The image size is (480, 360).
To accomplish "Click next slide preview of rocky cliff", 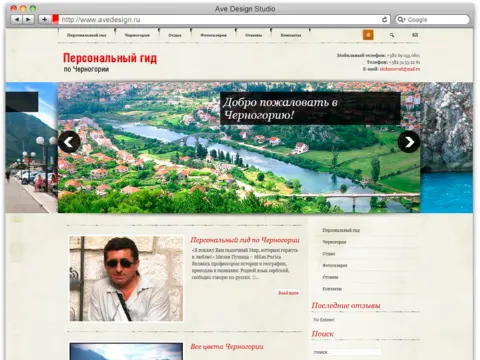I will [446, 147].
